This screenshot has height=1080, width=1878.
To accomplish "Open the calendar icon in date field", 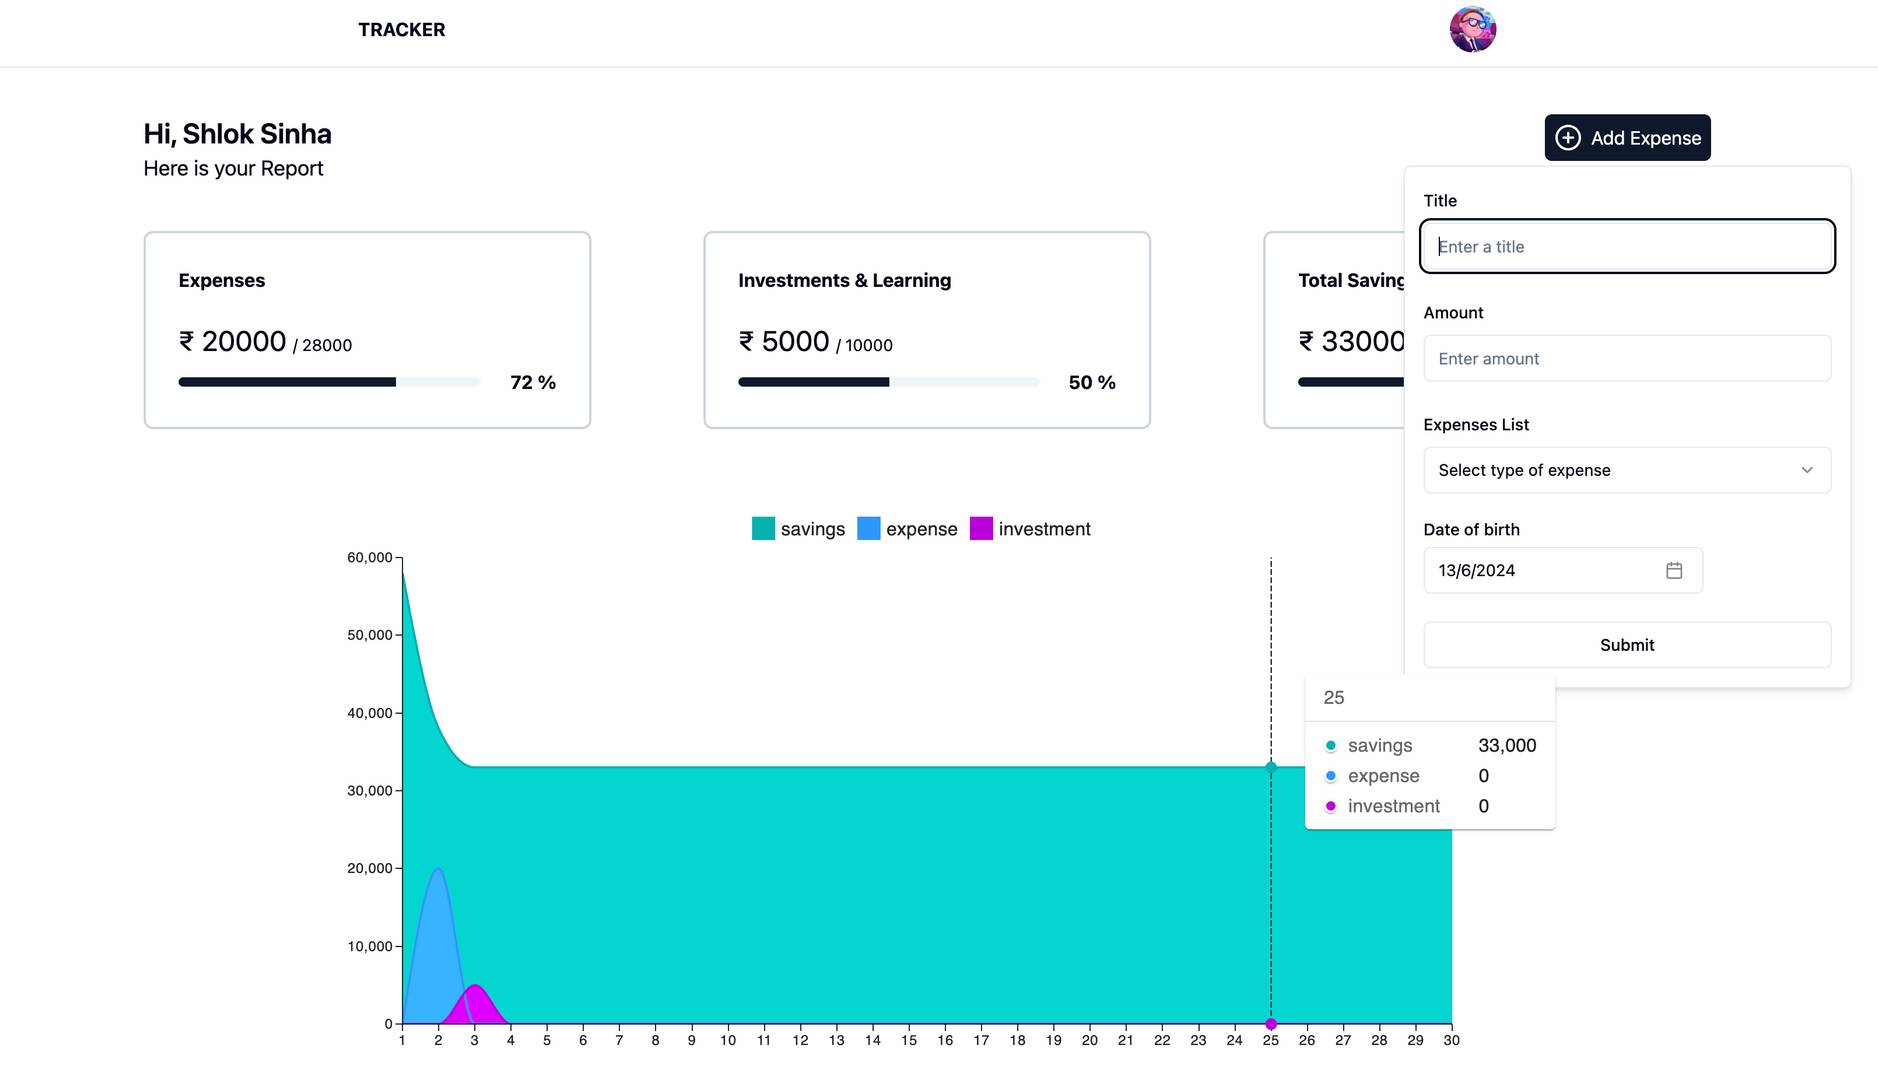I will tap(1674, 570).
